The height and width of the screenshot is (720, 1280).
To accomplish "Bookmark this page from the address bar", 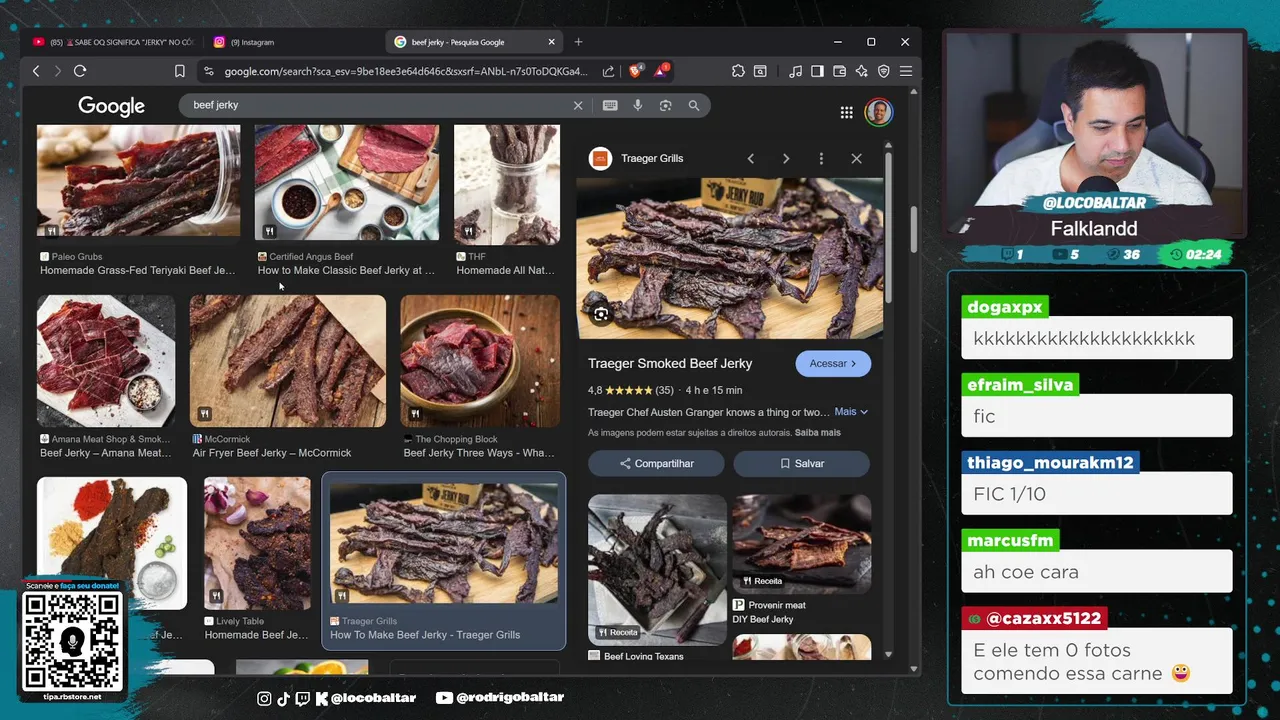I will coord(180,71).
